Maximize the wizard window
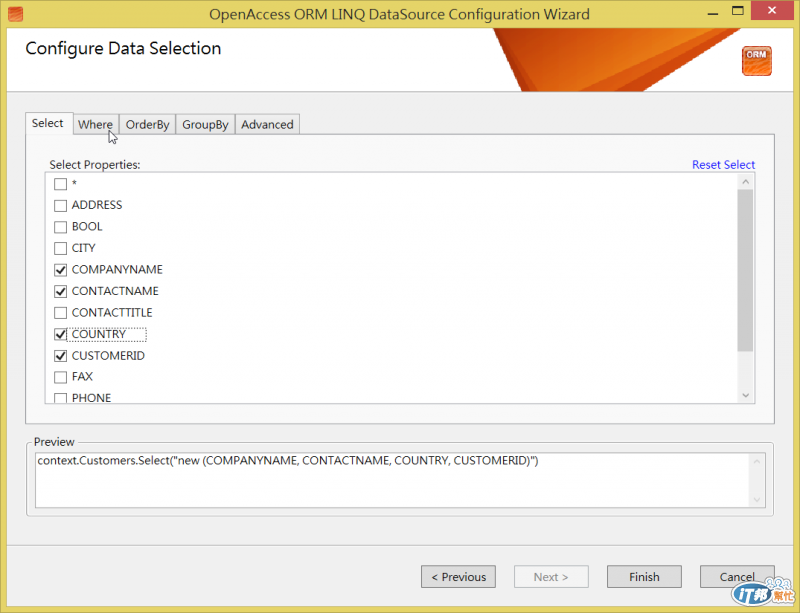Screen dimensions: 800x613 pos(738,11)
